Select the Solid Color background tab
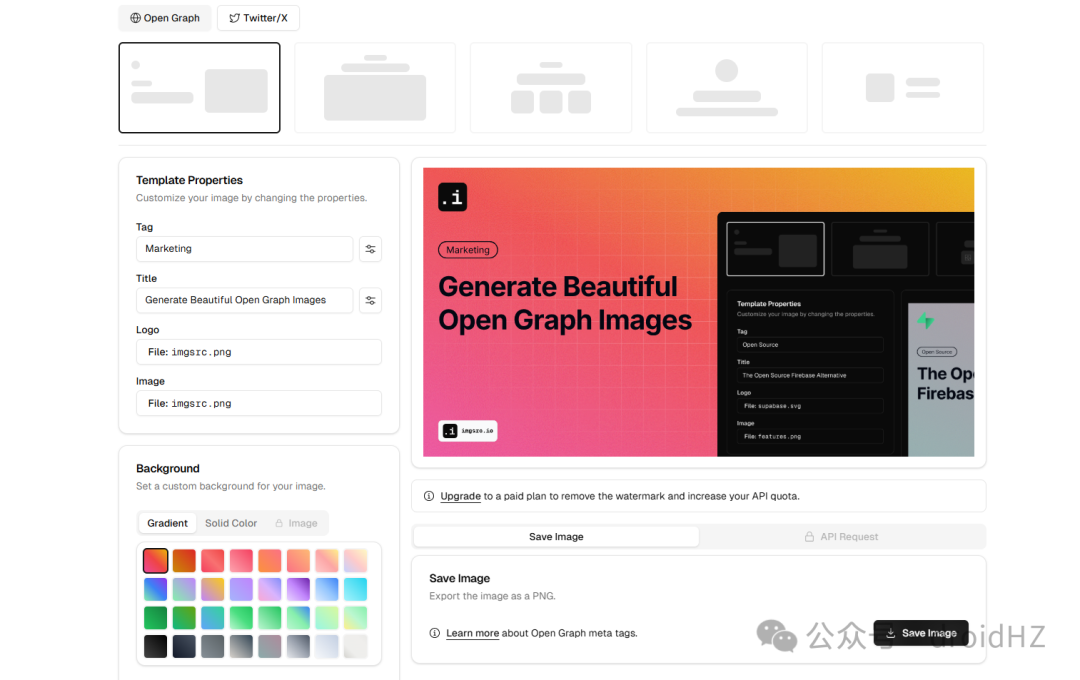This screenshot has width=1080, height=680. click(x=231, y=523)
